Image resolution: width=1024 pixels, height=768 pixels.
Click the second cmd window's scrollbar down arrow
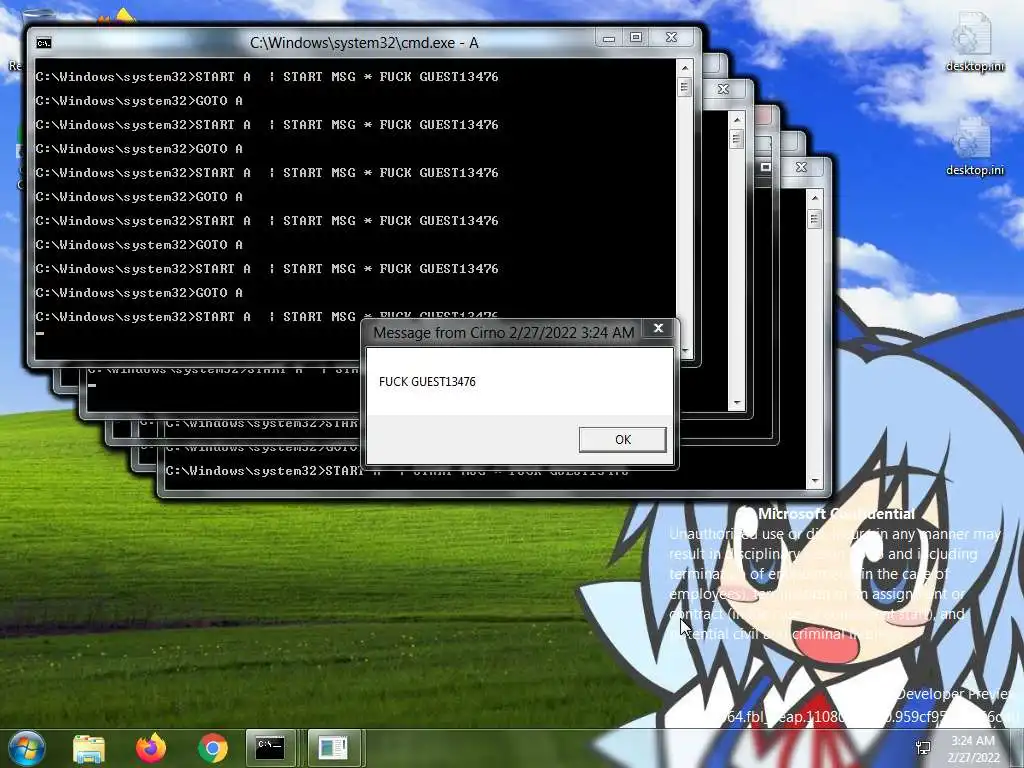(737, 403)
